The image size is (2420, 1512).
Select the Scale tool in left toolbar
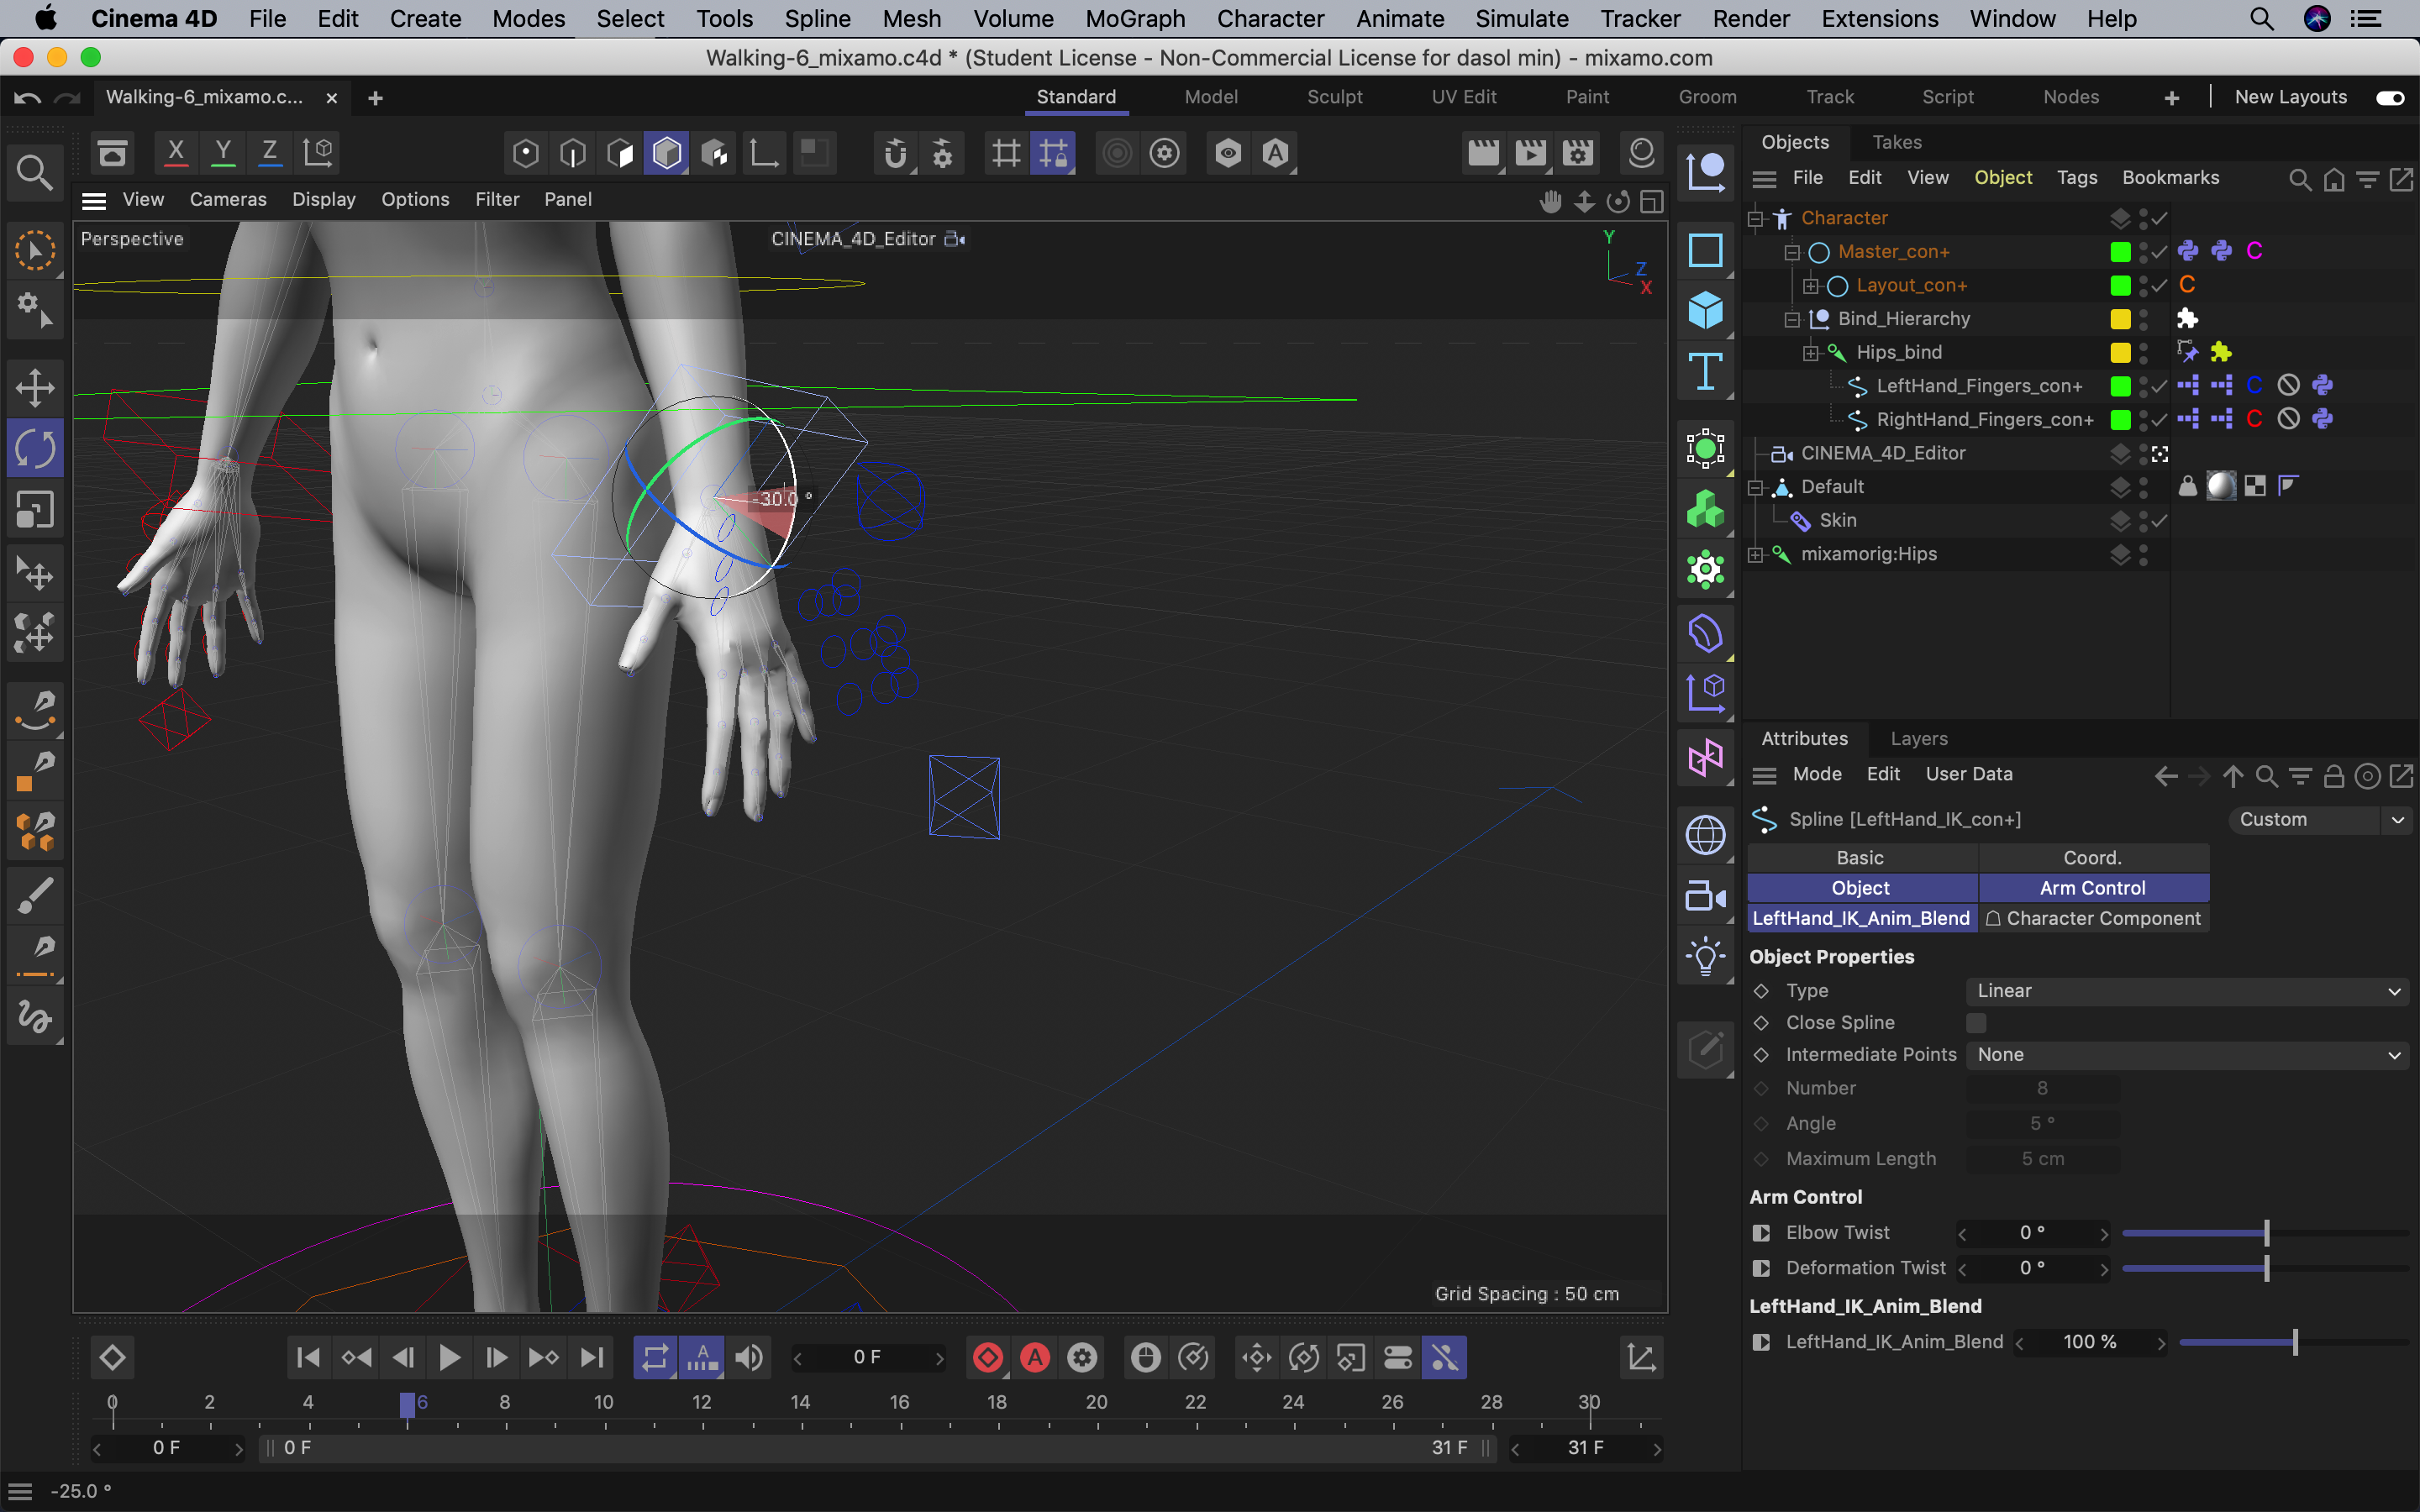pos(35,510)
